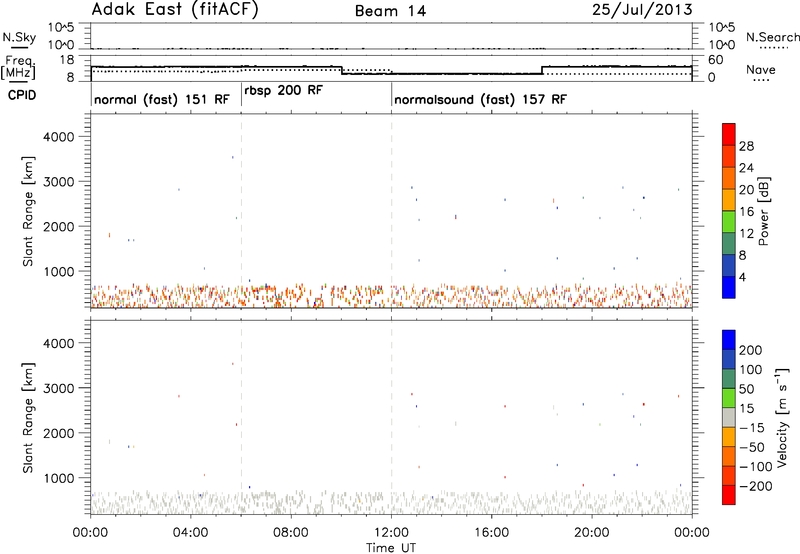Image resolution: width=800 pixels, height=554 pixels.
Task: Click the '-15' tick on Velocity colorbar
Action: tap(752, 428)
